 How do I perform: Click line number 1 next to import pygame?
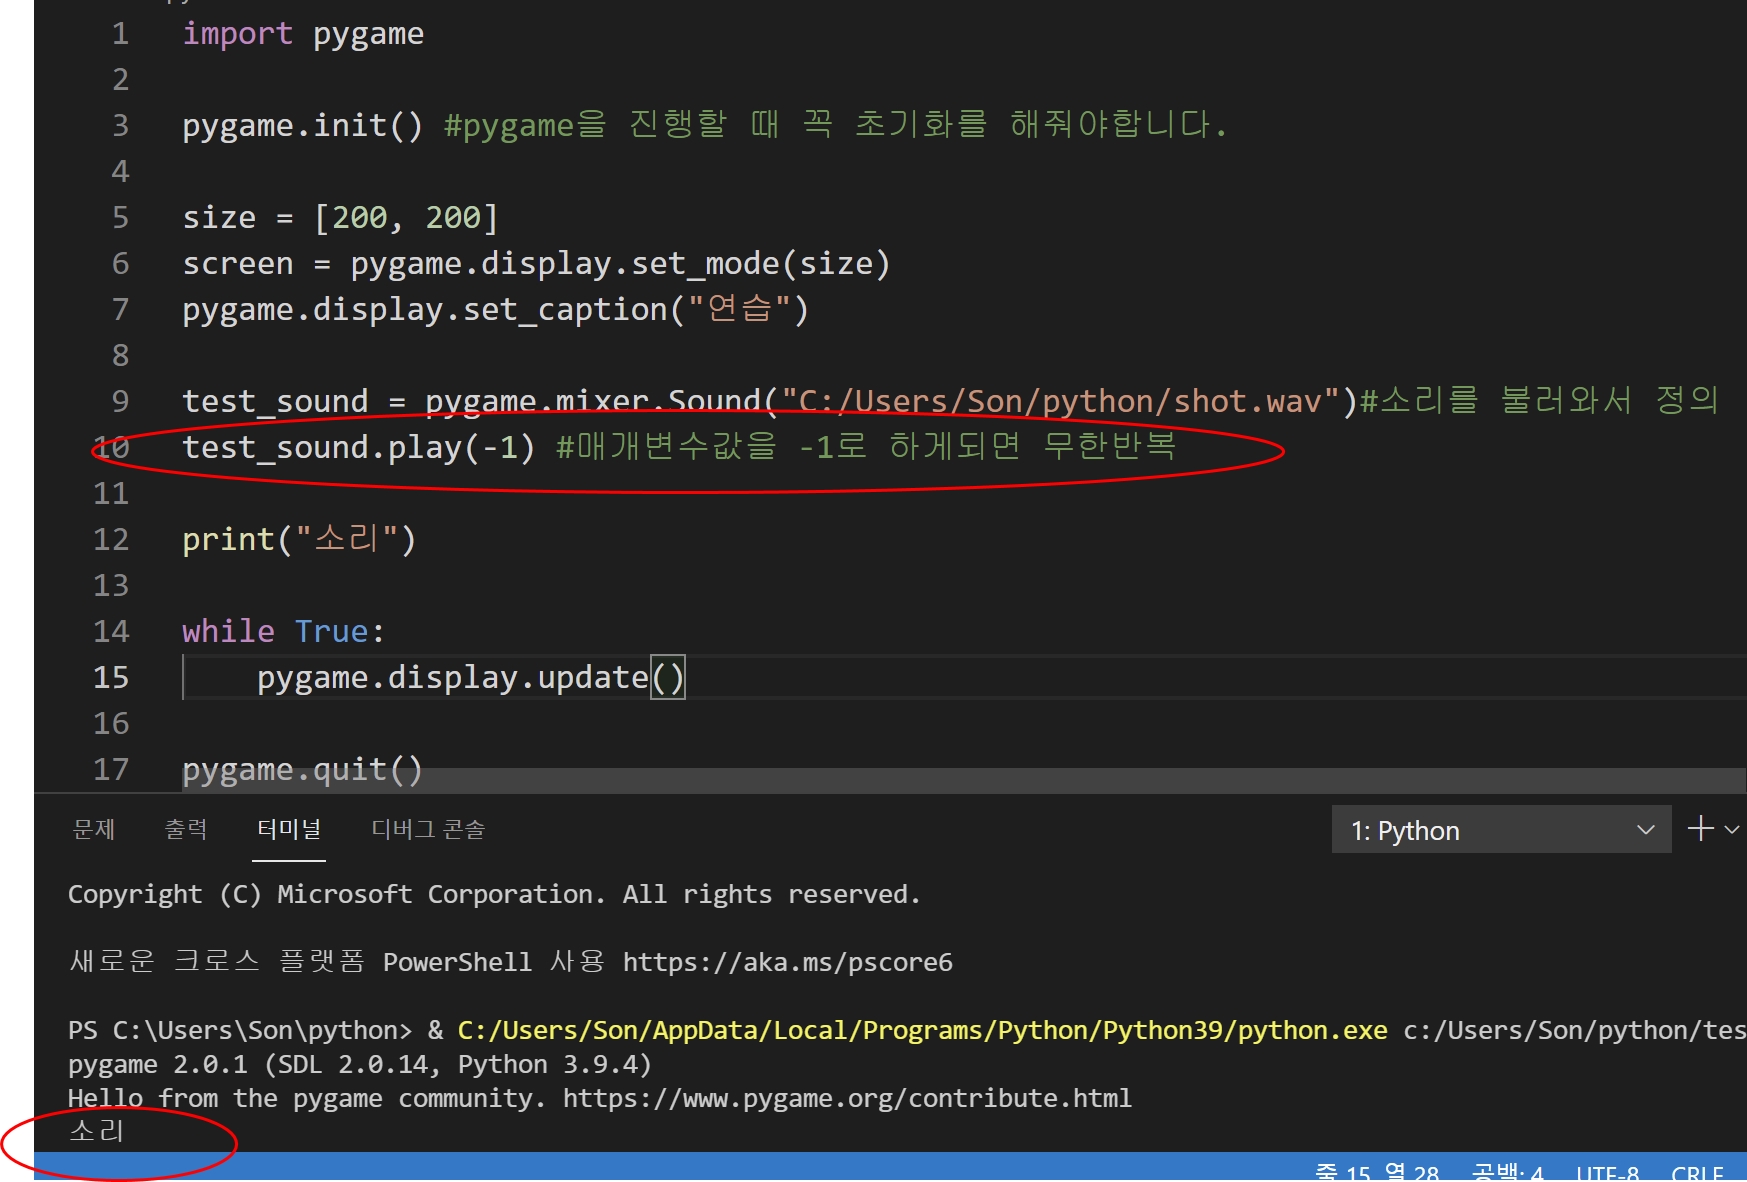point(119,33)
